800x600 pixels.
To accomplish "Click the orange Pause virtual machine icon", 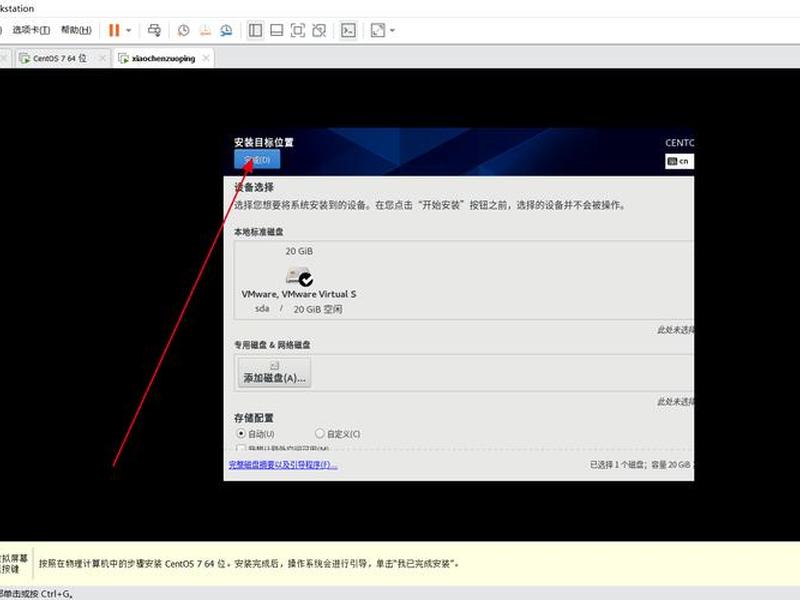I will click(114, 31).
